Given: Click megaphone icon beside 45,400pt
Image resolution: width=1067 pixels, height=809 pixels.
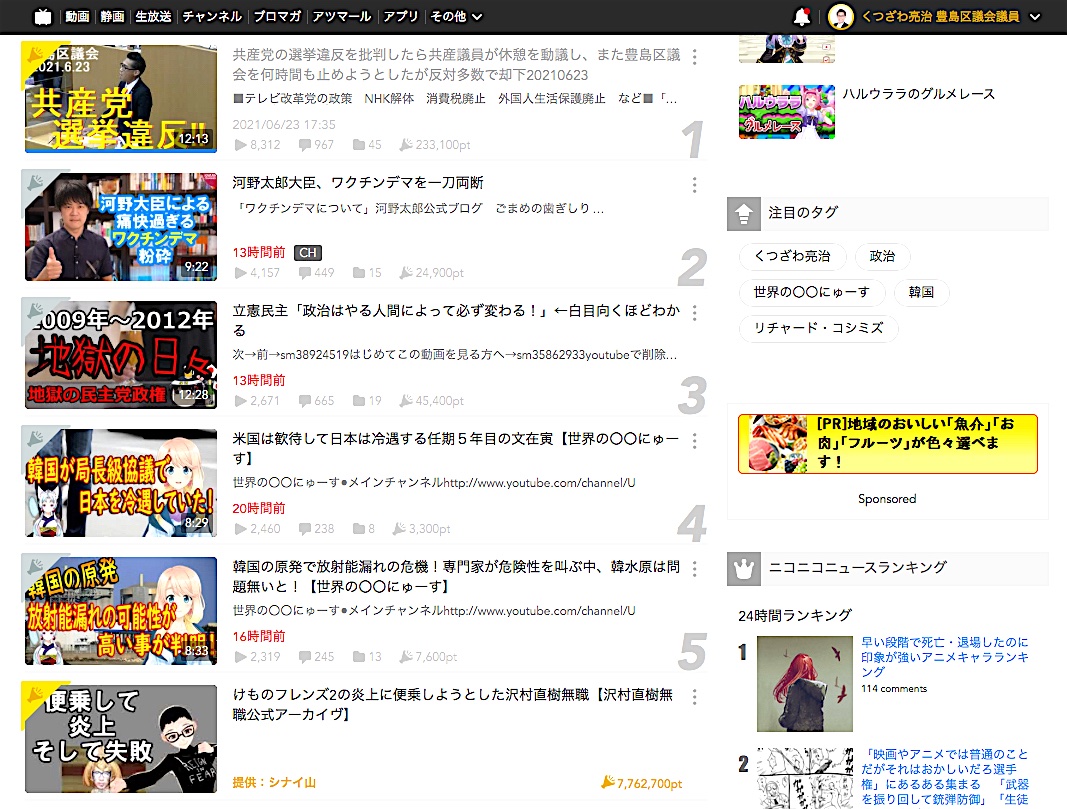Looking at the screenshot, I should (x=406, y=400).
